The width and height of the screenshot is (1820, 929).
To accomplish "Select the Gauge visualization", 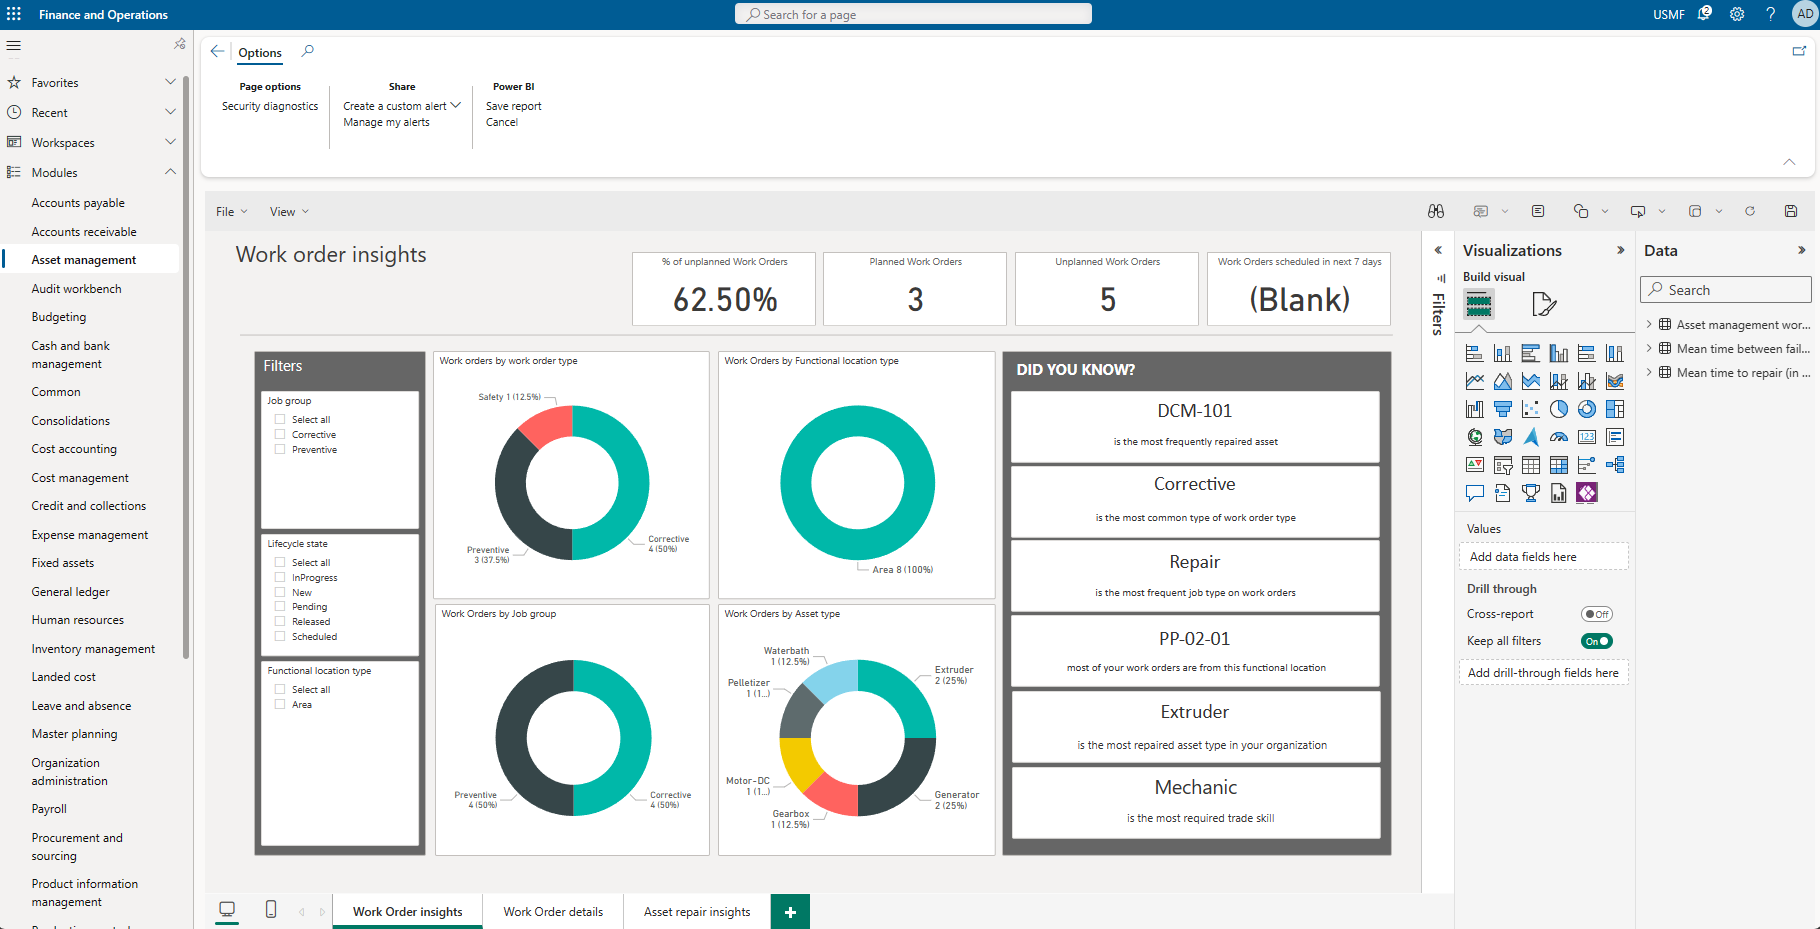I will click(x=1559, y=437).
